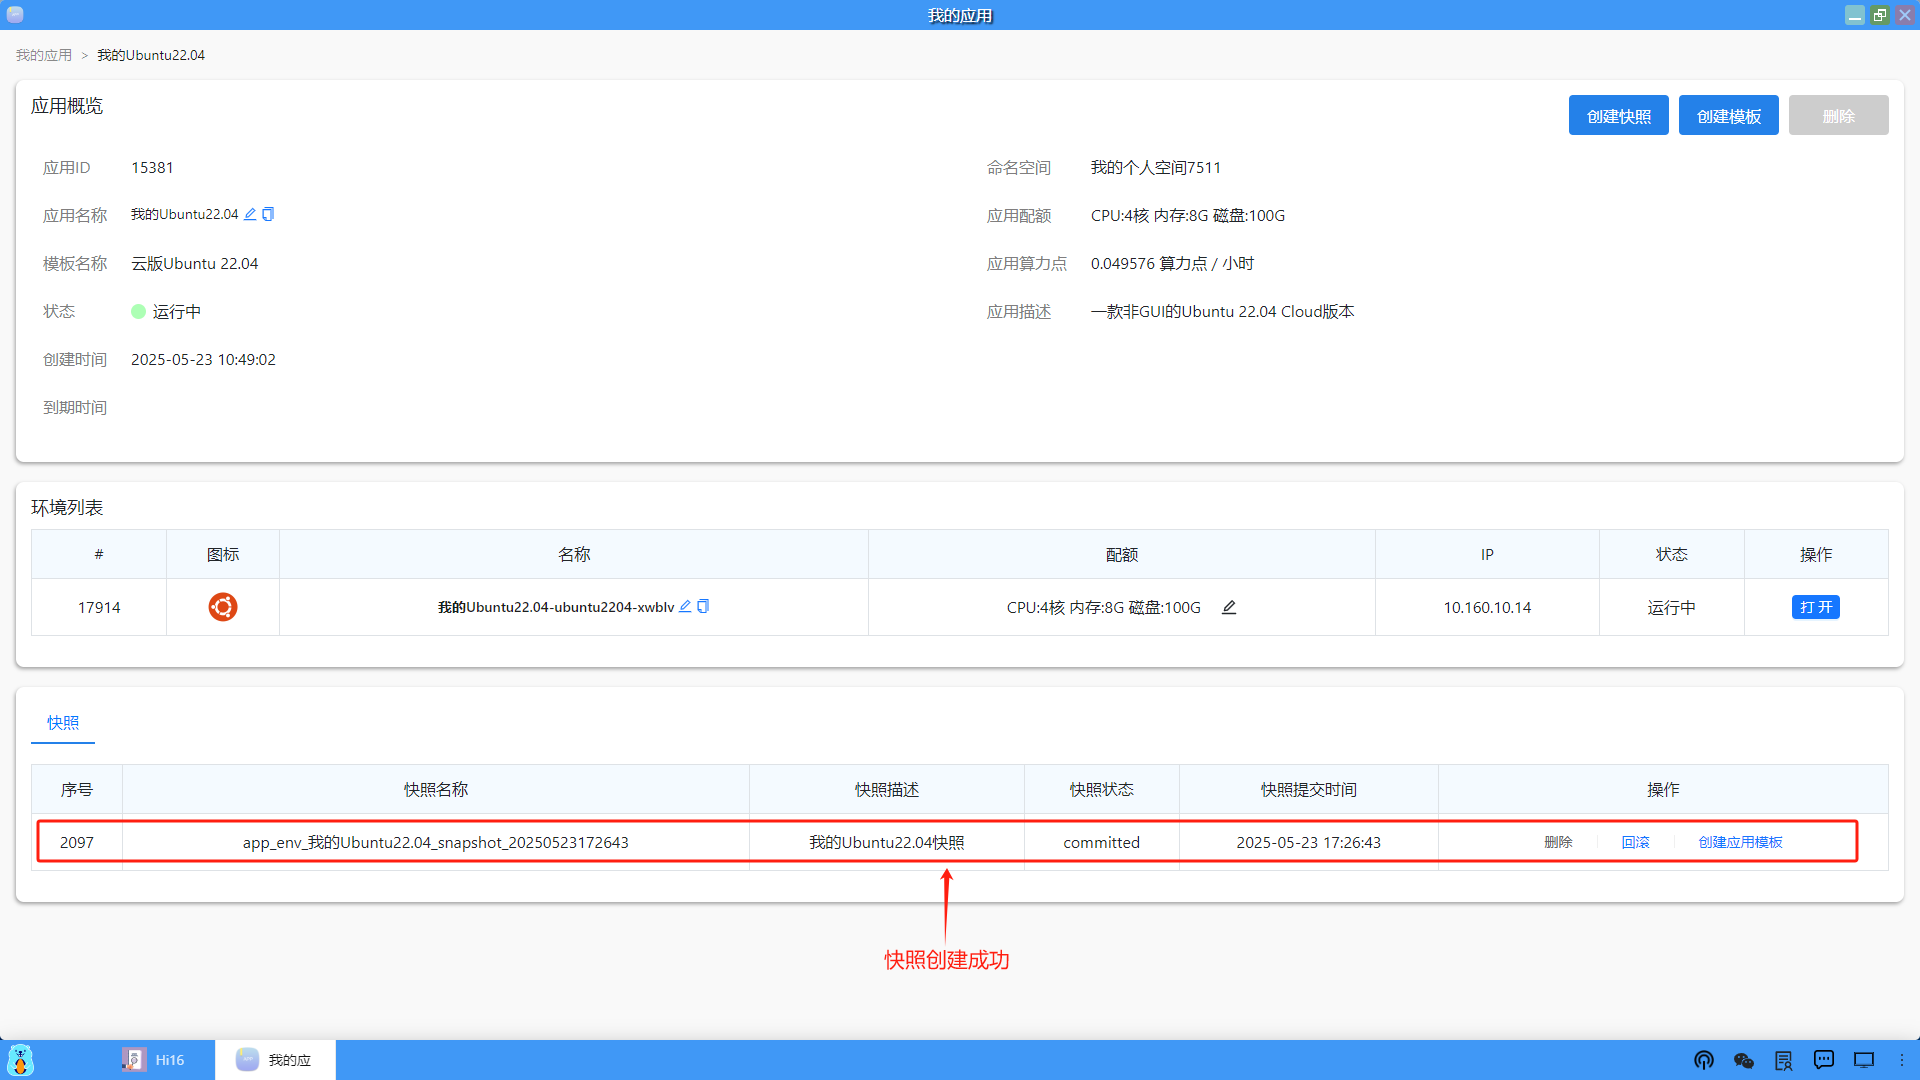
Task: Click the monitor display tray icon
Action: (1864, 1060)
